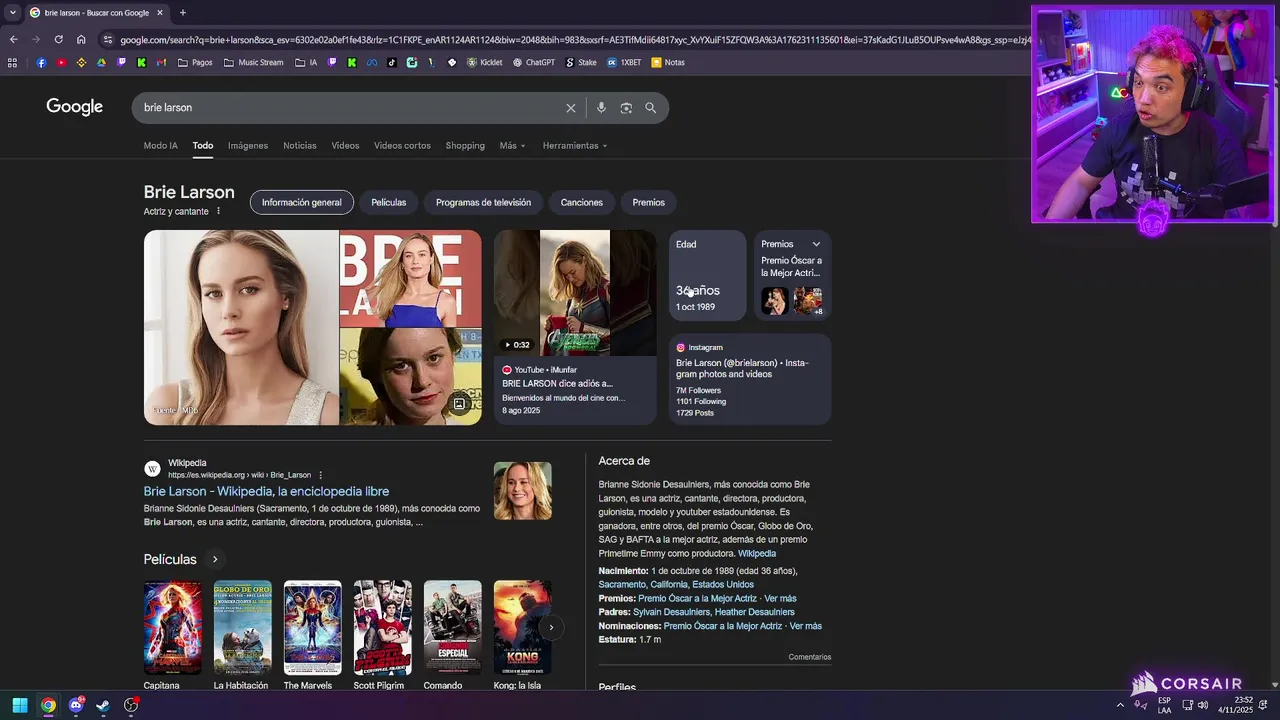Go back with the browser back arrow
The image size is (1280, 720).
[x=13, y=39]
